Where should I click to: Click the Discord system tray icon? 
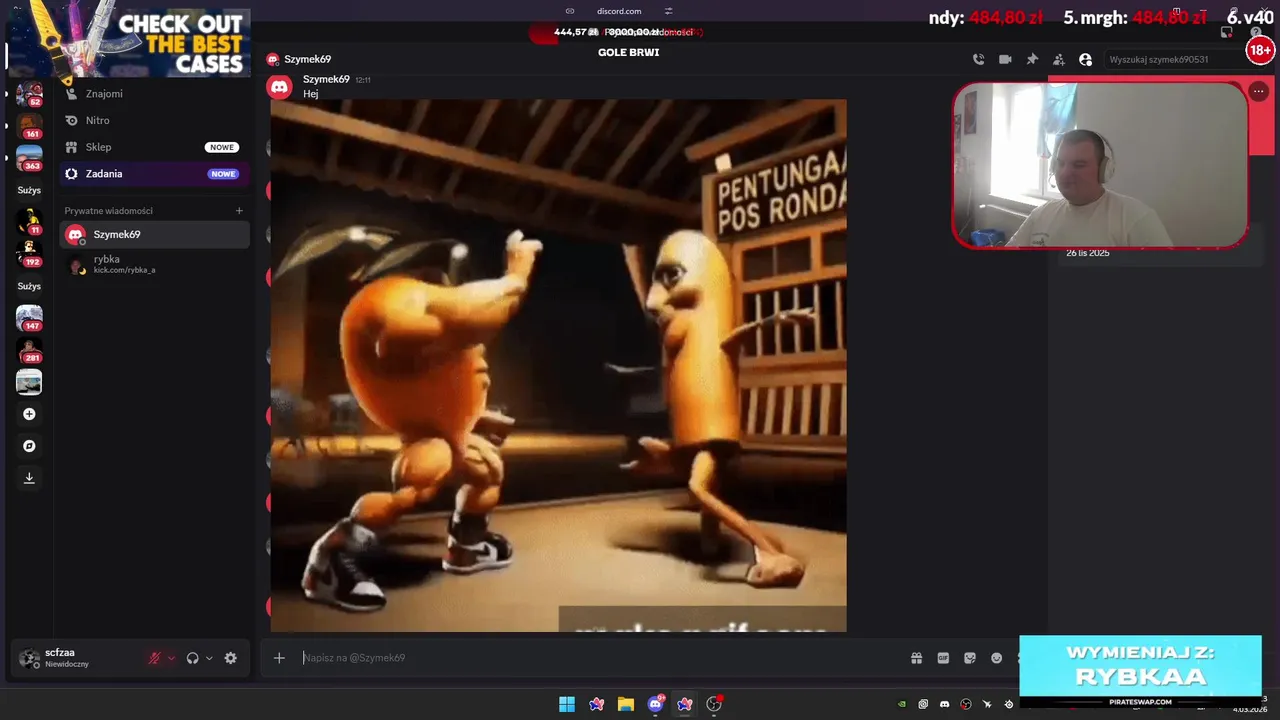pyautogui.click(x=944, y=704)
